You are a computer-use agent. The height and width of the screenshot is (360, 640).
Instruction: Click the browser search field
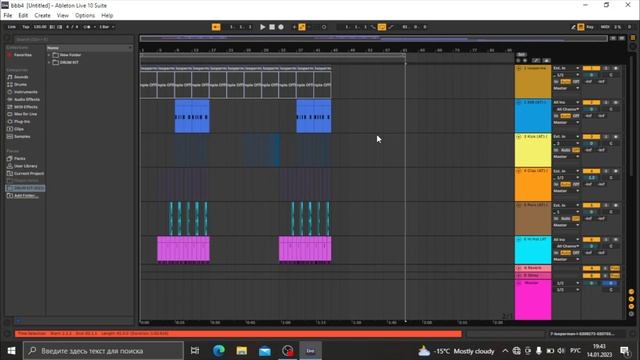73,39
